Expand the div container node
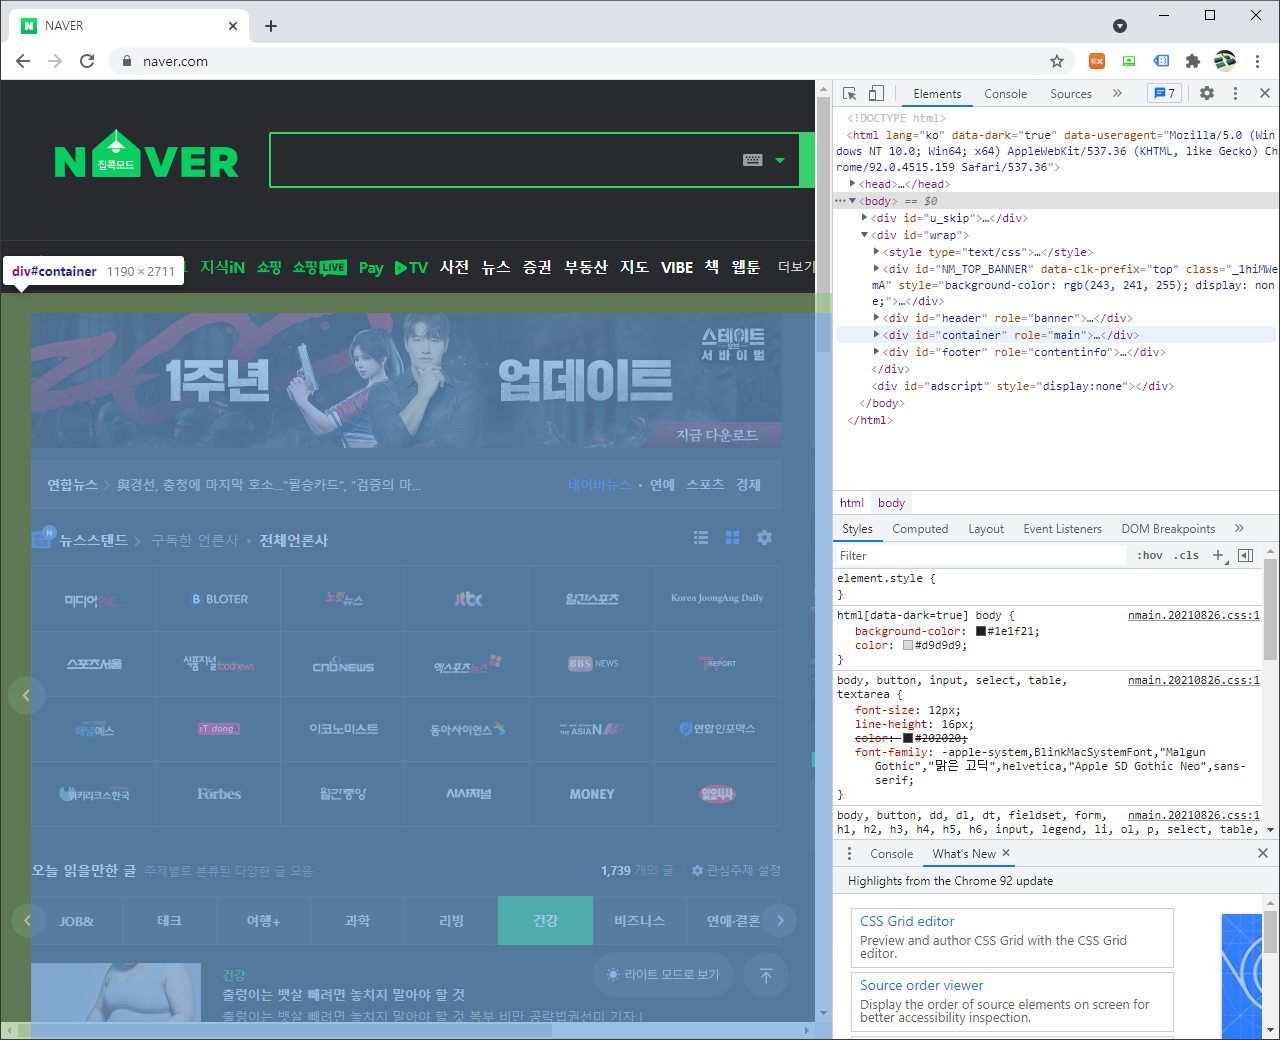 click(x=877, y=335)
